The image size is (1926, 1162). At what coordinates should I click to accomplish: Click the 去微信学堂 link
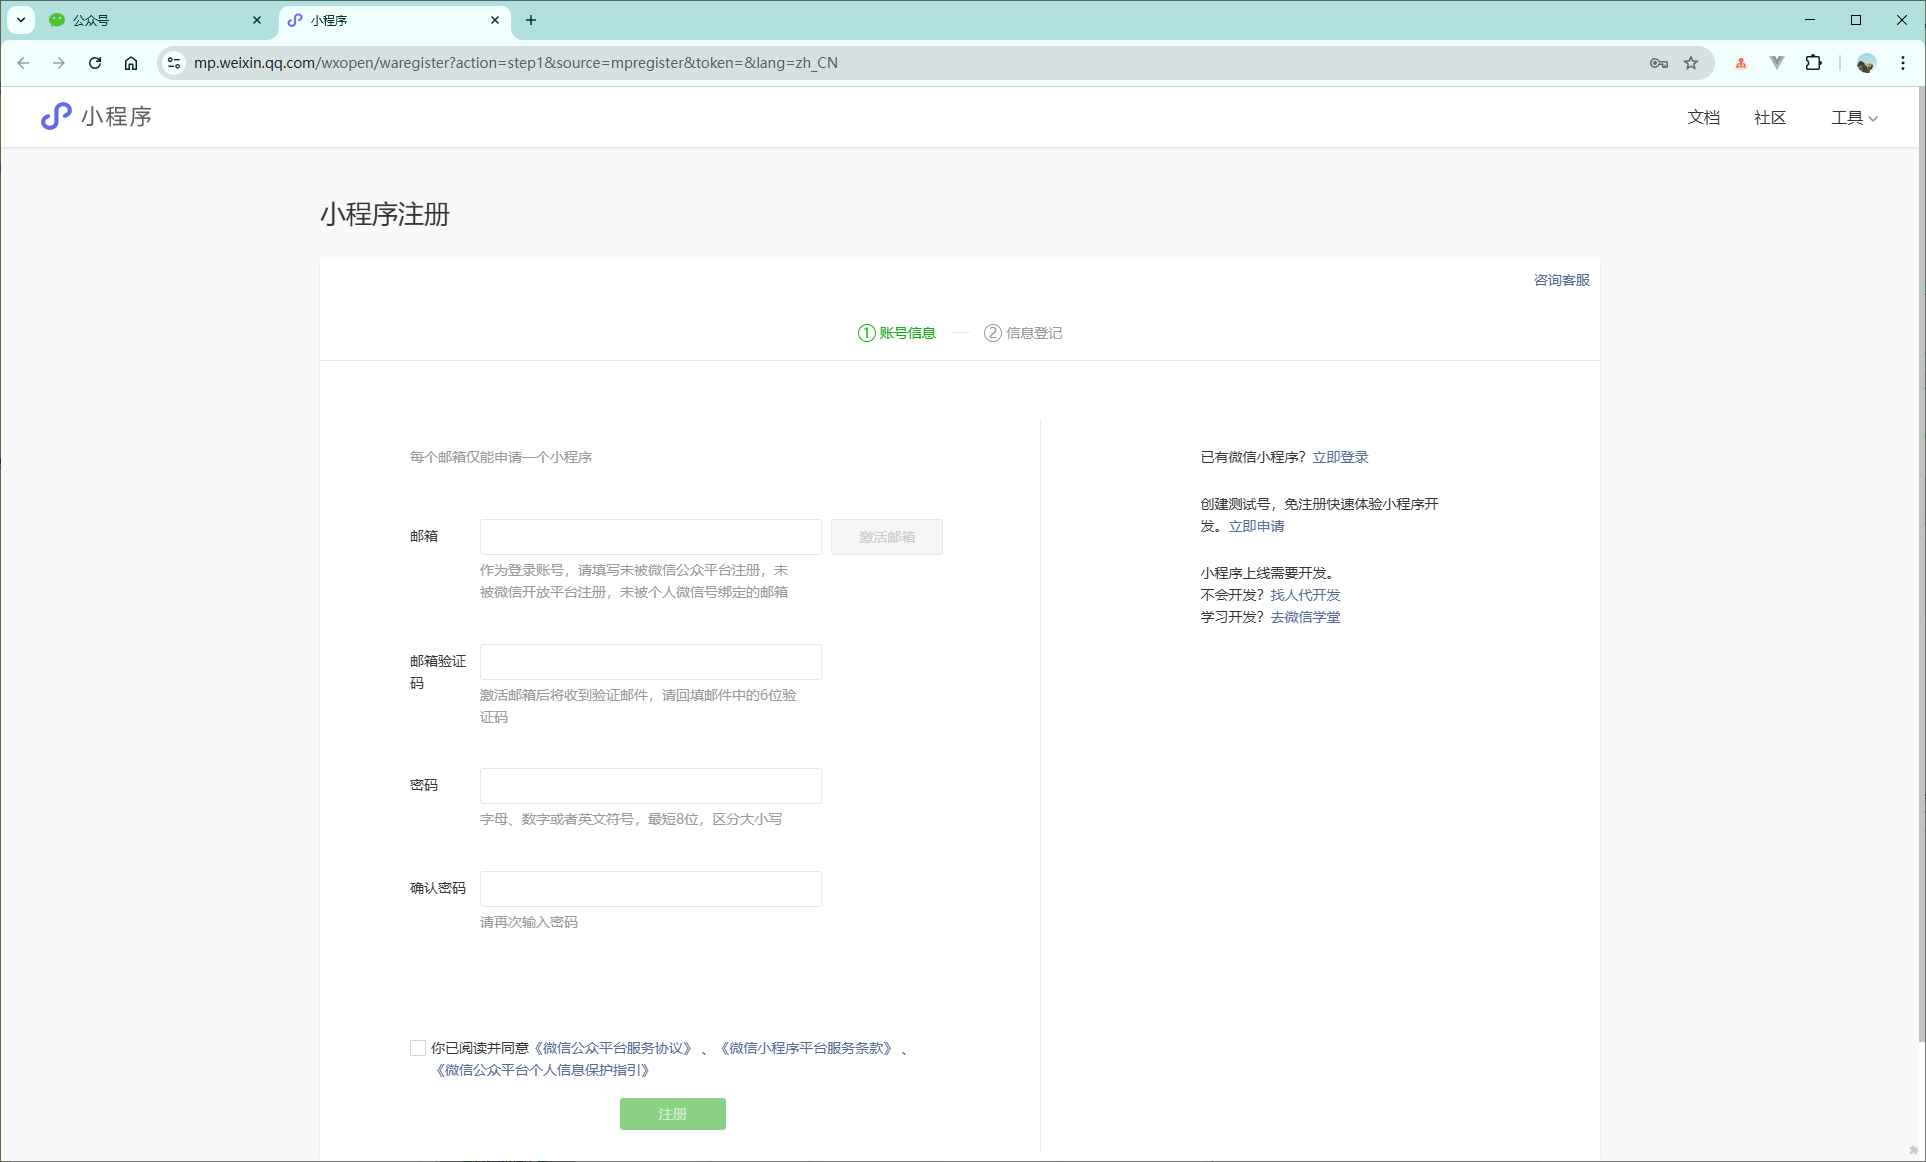[x=1305, y=617]
